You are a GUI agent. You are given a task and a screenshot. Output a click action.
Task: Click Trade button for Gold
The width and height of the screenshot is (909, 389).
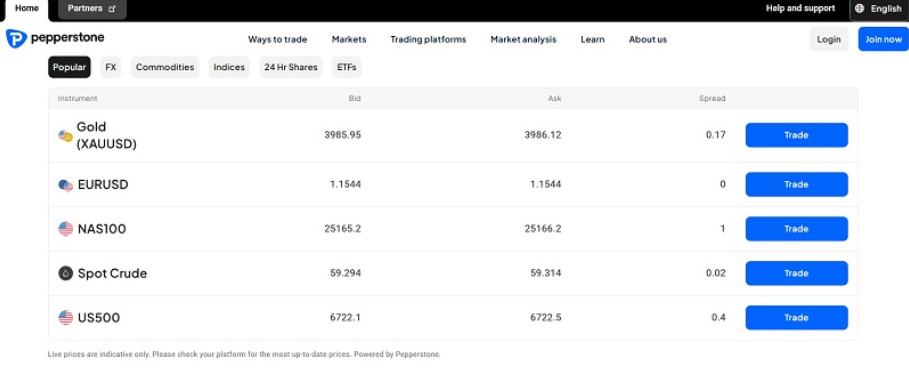click(797, 135)
